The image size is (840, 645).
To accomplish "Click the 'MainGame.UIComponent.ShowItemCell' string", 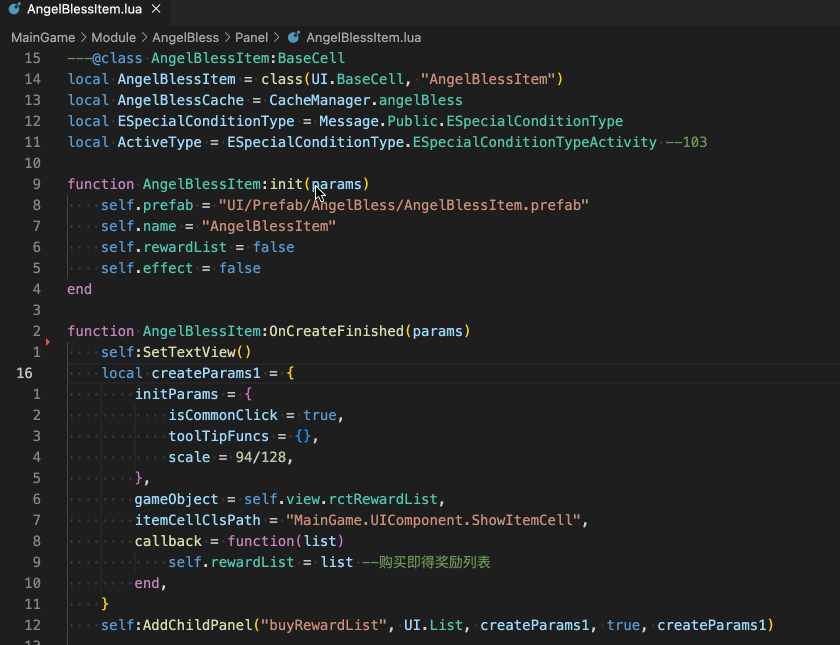I will tap(433, 520).
